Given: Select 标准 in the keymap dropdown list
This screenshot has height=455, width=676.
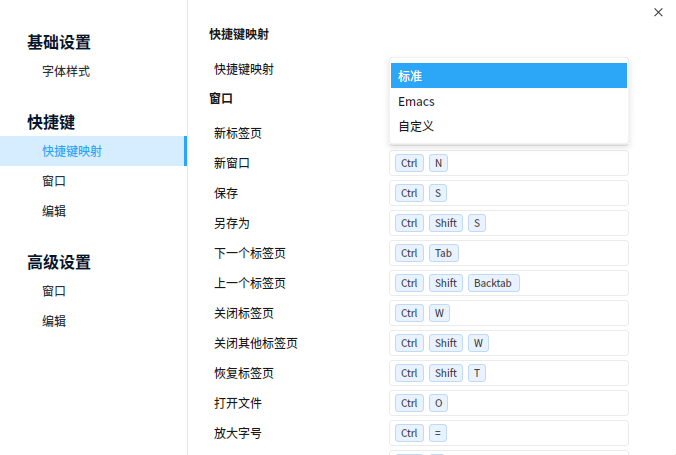Looking at the screenshot, I should point(509,76).
